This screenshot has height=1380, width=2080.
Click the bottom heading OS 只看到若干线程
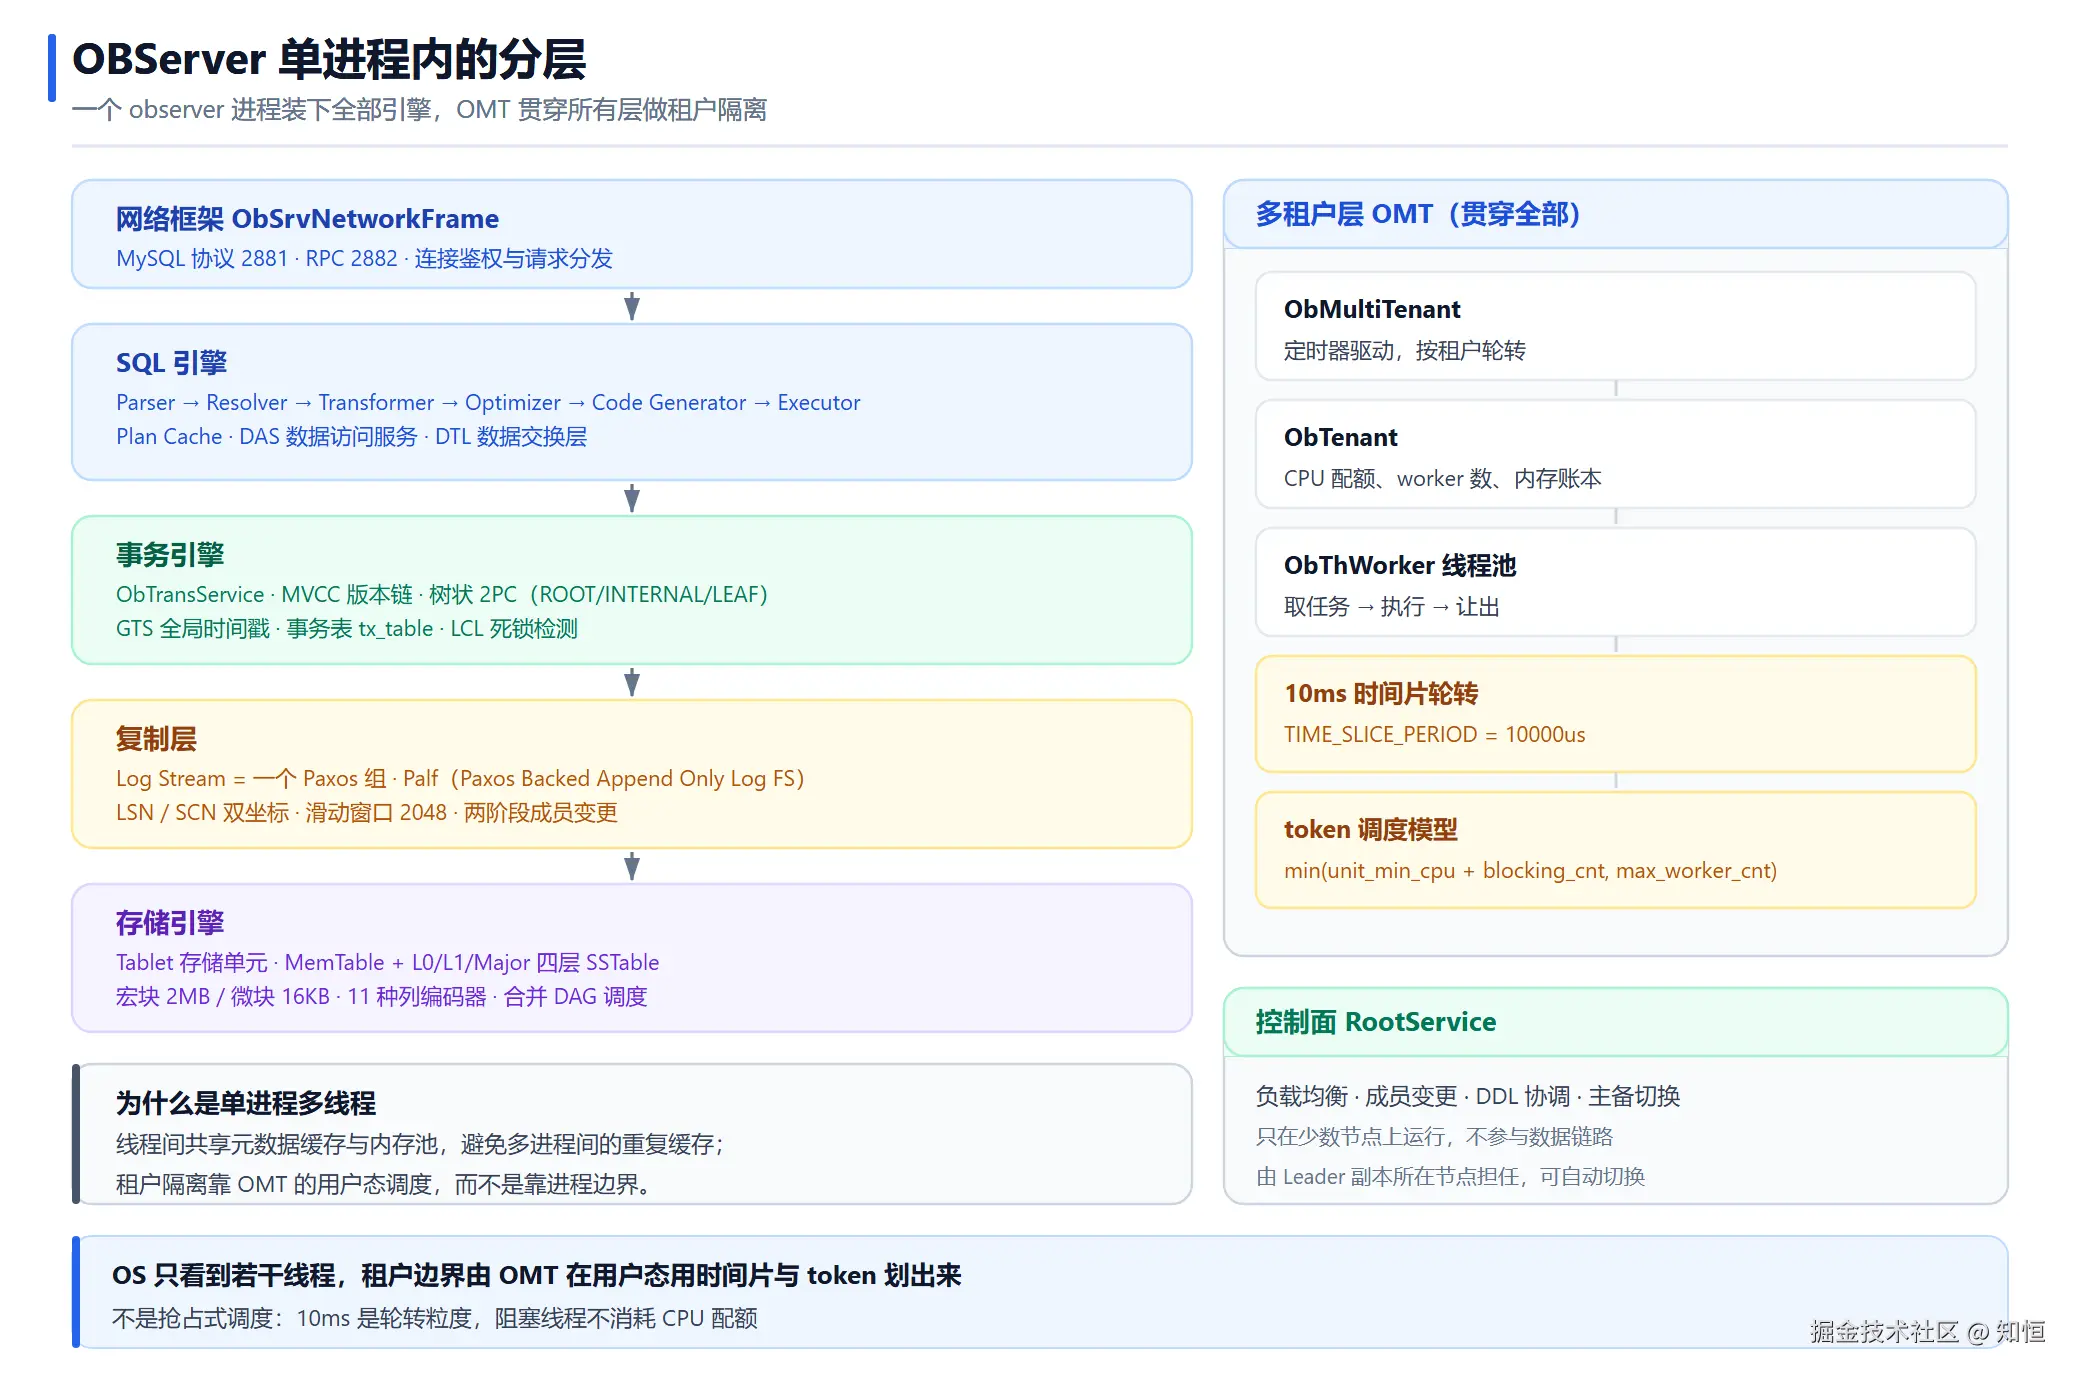click(x=536, y=1276)
